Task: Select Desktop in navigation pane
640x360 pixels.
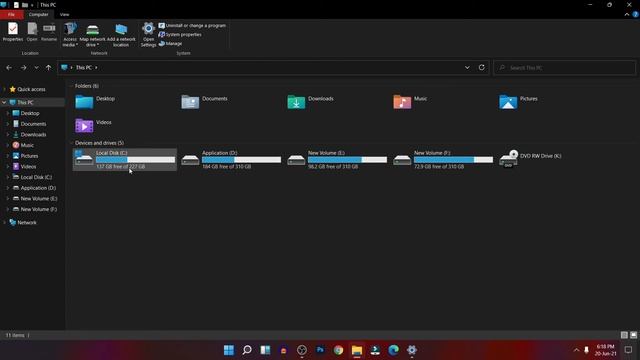Action: coord(30,113)
